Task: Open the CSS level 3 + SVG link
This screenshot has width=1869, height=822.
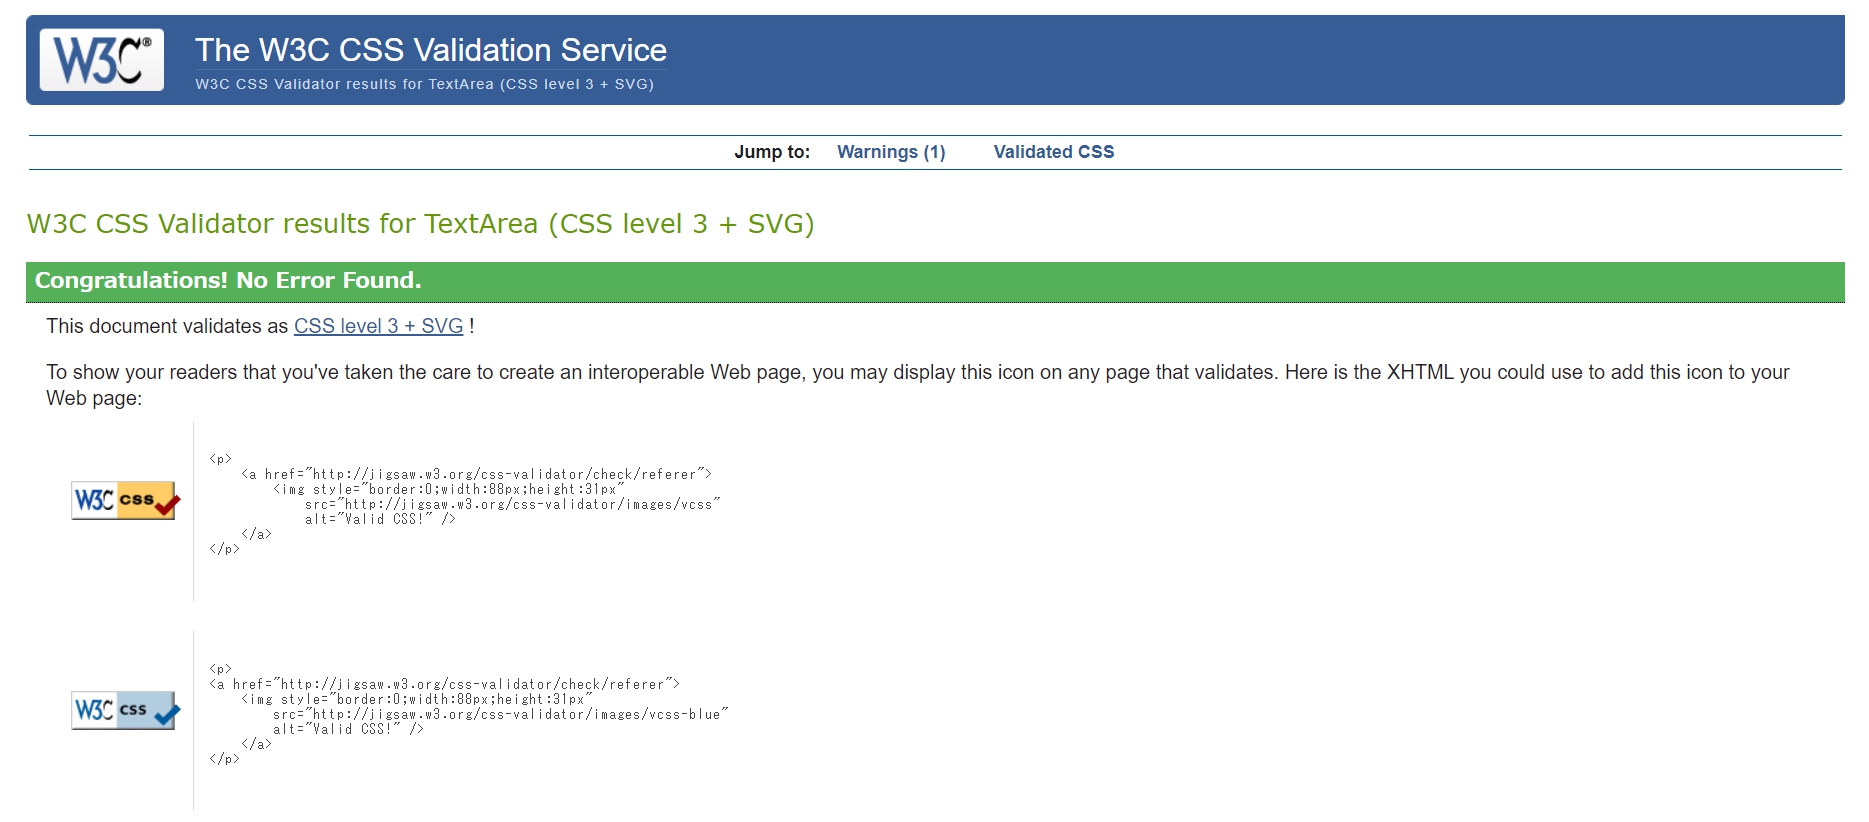Action: [x=378, y=326]
